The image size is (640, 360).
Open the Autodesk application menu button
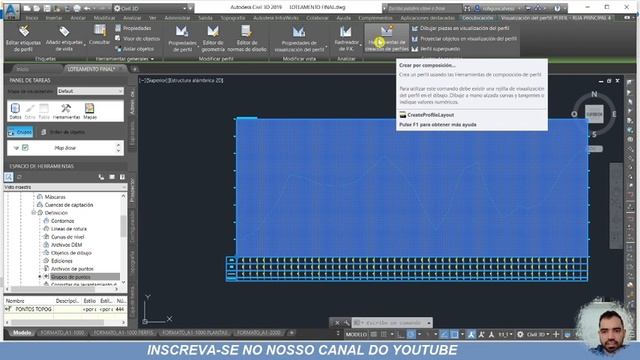(x=11, y=10)
